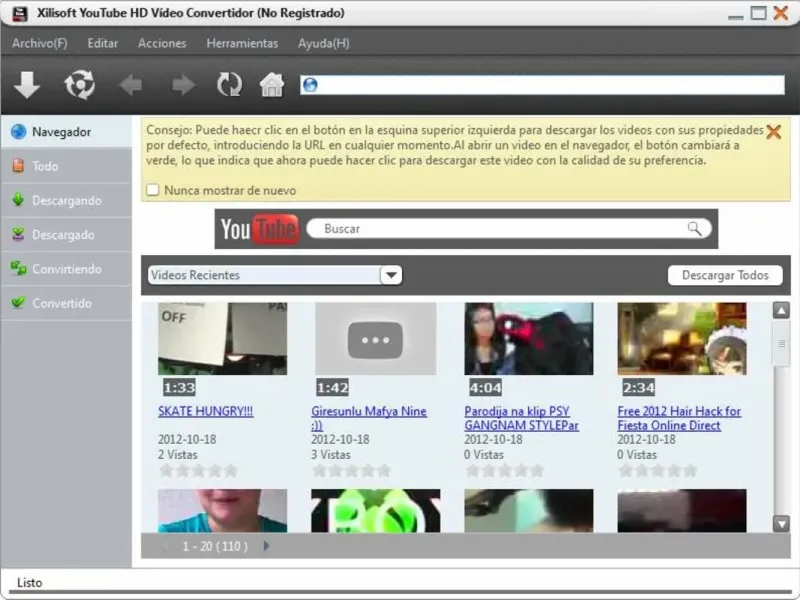
Task: Show the Descargado list
Action: click(x=66, y=235)
